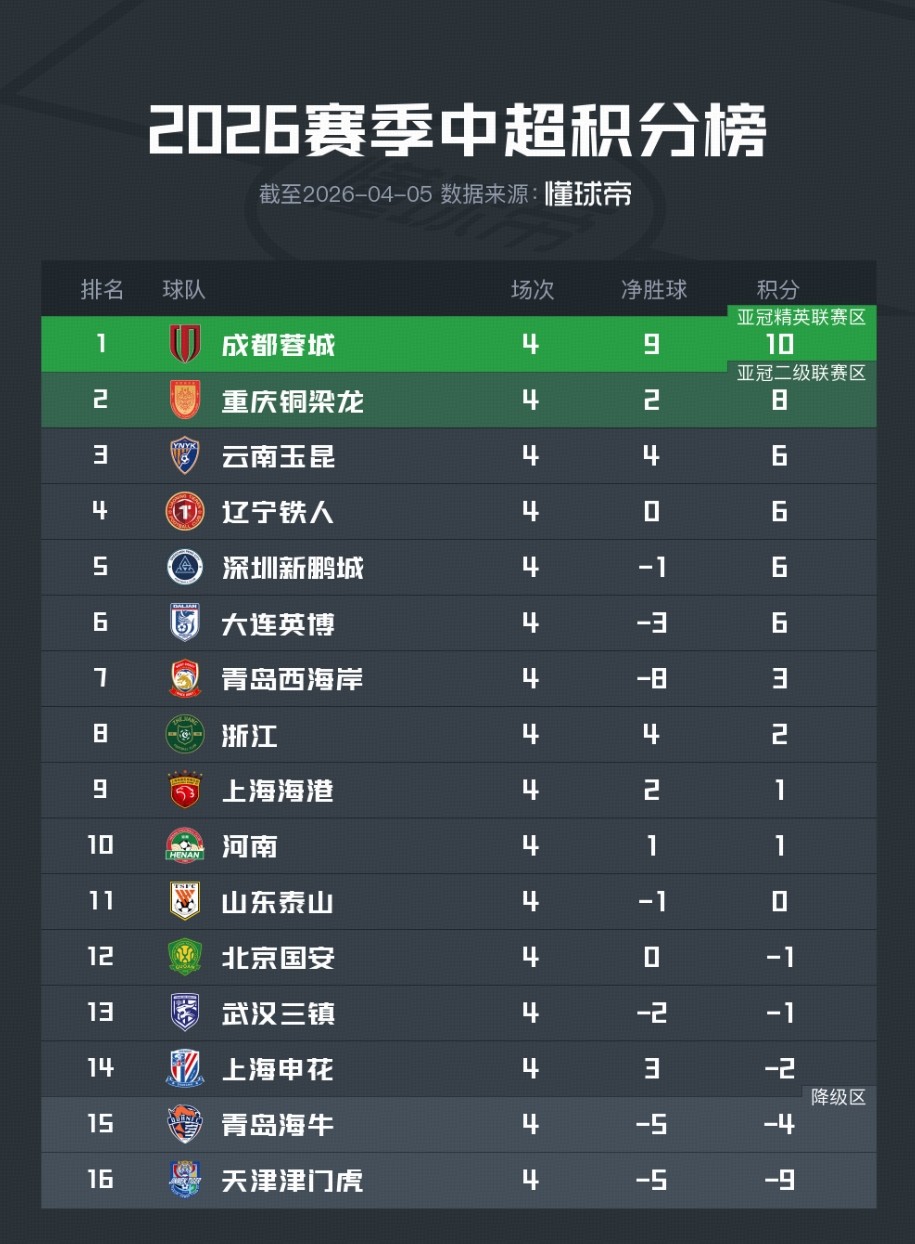Open the 大连英博 team badge
This screenshot has width=915, height=1244.
pyautogui.click(x=185, y=623)
